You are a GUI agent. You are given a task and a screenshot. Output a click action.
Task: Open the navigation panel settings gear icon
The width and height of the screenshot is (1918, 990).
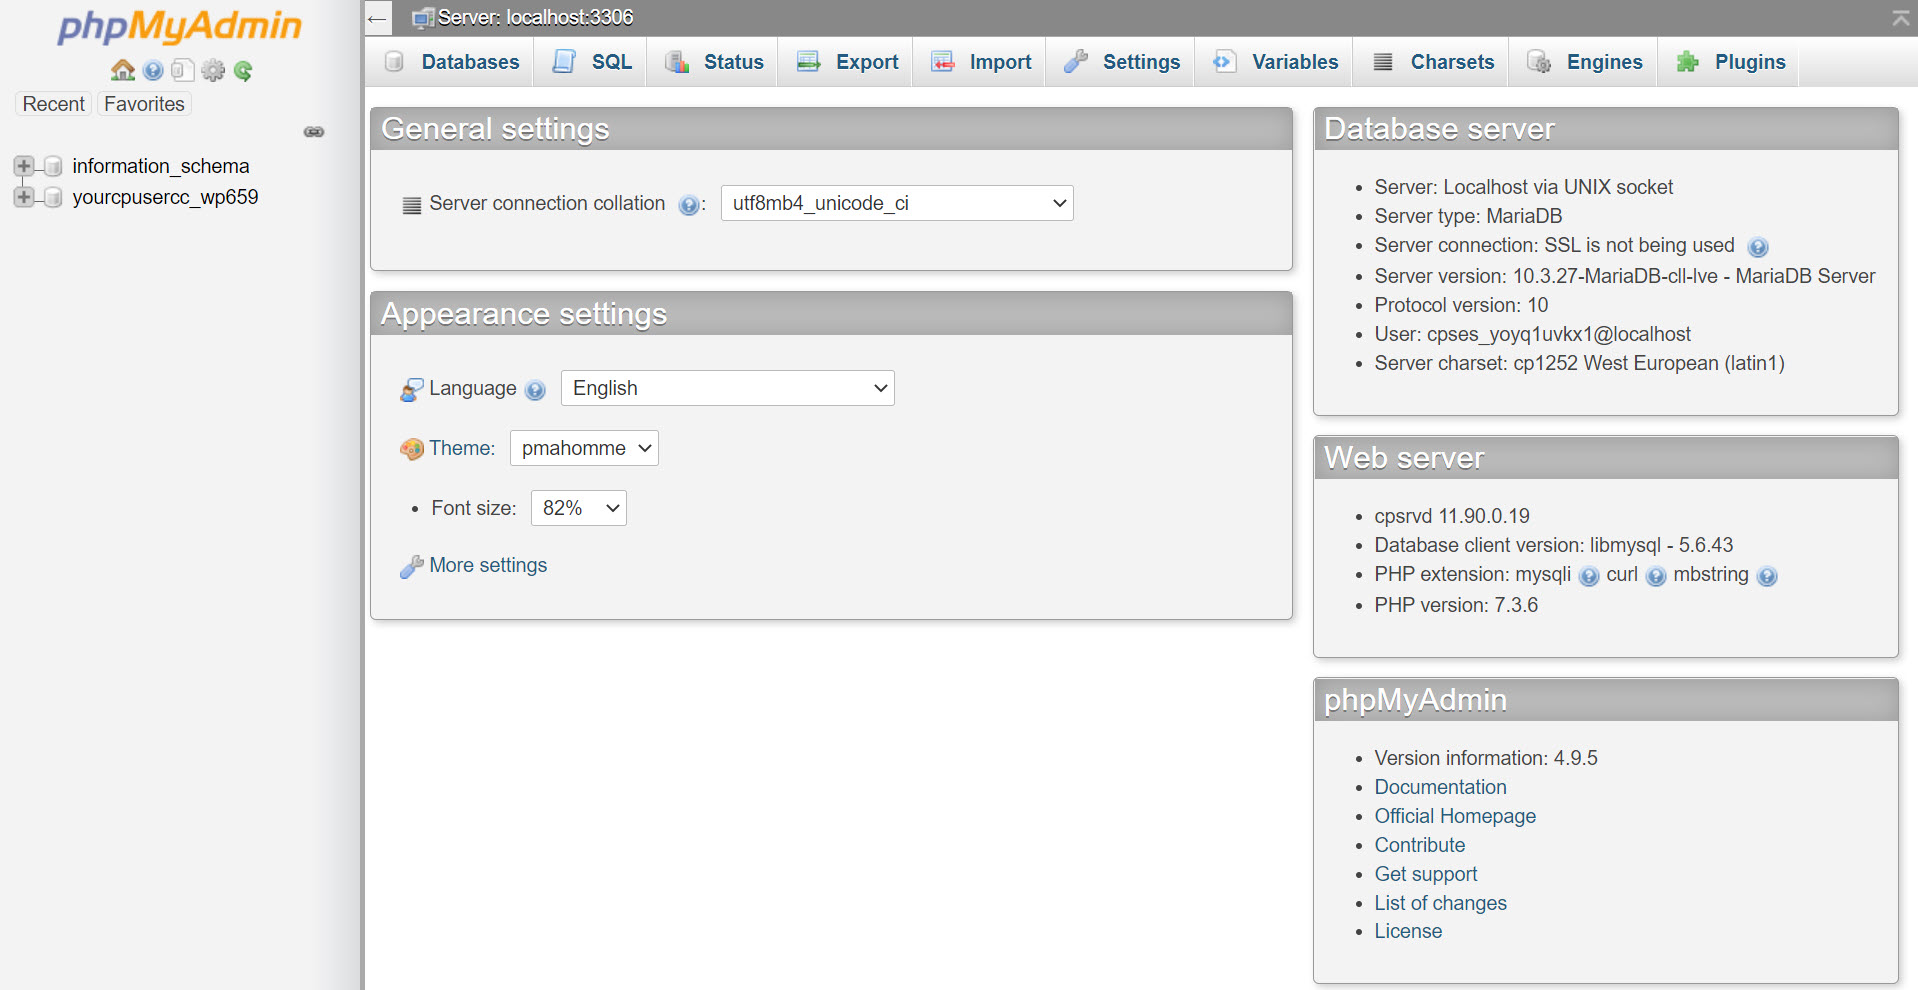(x=213, y=70)
